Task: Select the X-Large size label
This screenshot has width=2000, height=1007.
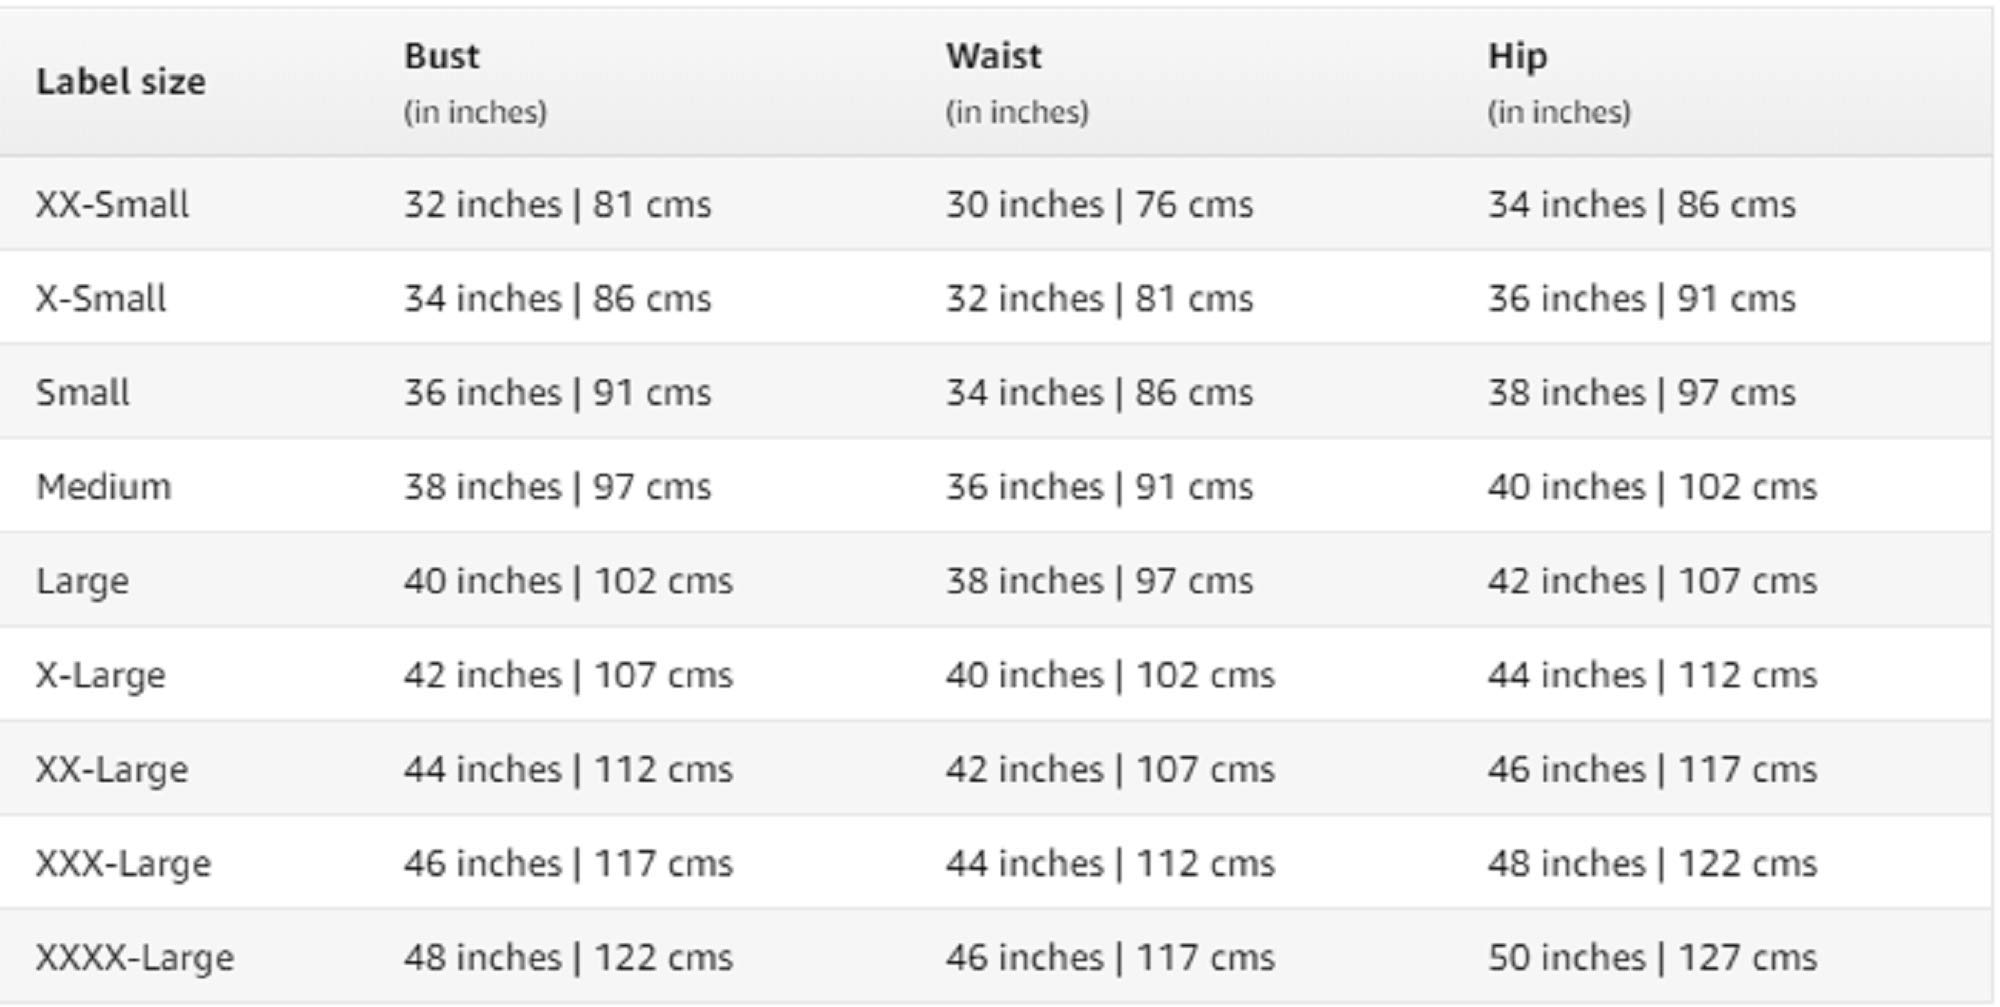Action: [101, 675]
